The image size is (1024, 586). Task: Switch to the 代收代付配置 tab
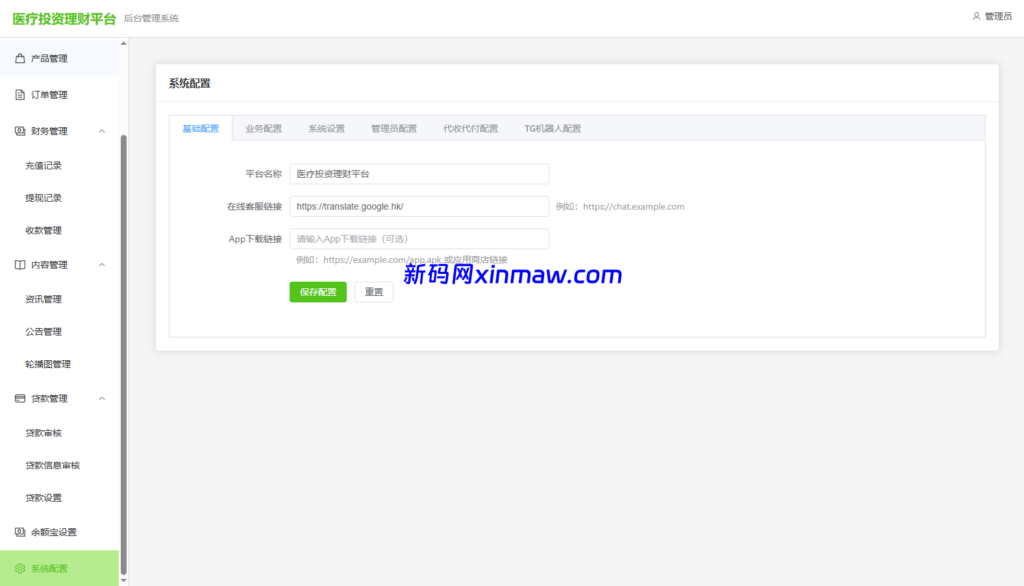click(470, 129)
